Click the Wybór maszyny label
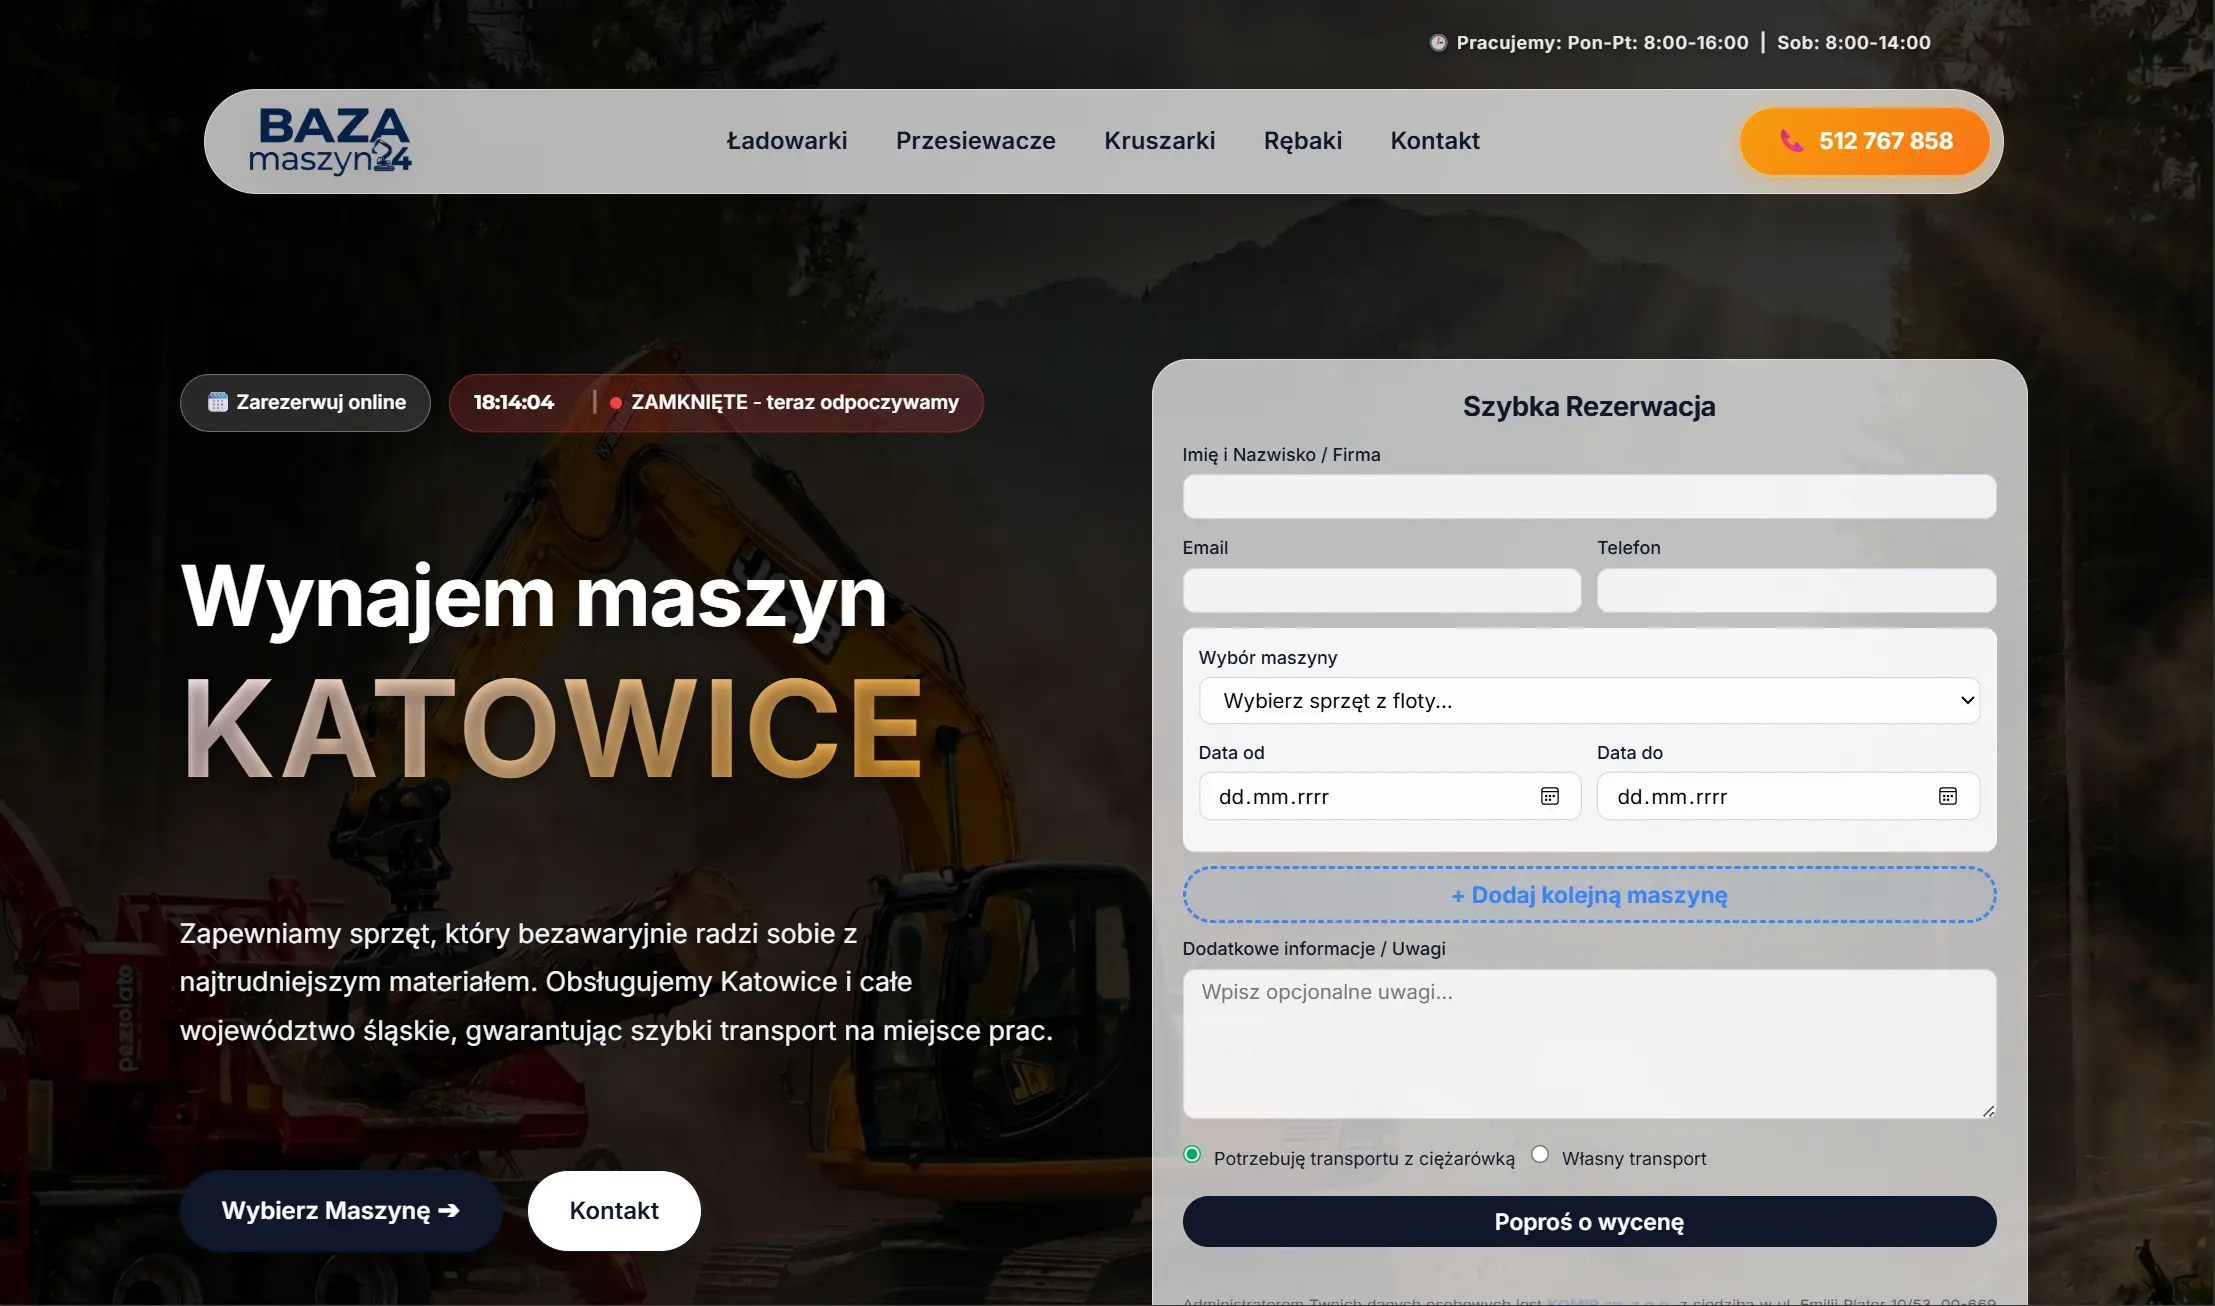This screenshot has height=1306, width=2215. (1268, 658)
